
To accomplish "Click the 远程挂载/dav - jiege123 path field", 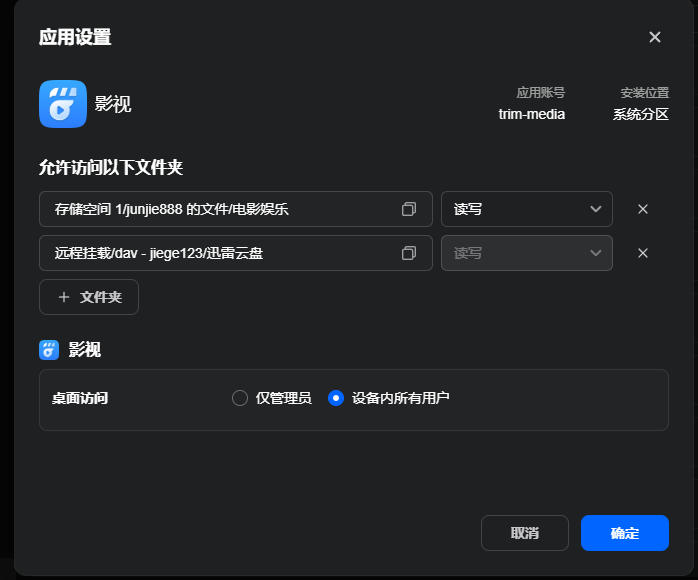I will click(235, 253).
